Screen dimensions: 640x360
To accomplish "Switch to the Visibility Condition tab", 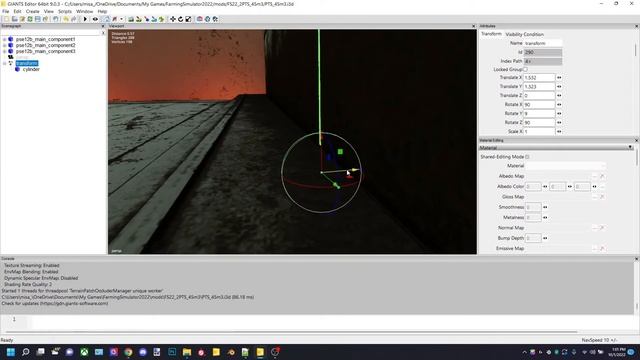I will [524, 34].
